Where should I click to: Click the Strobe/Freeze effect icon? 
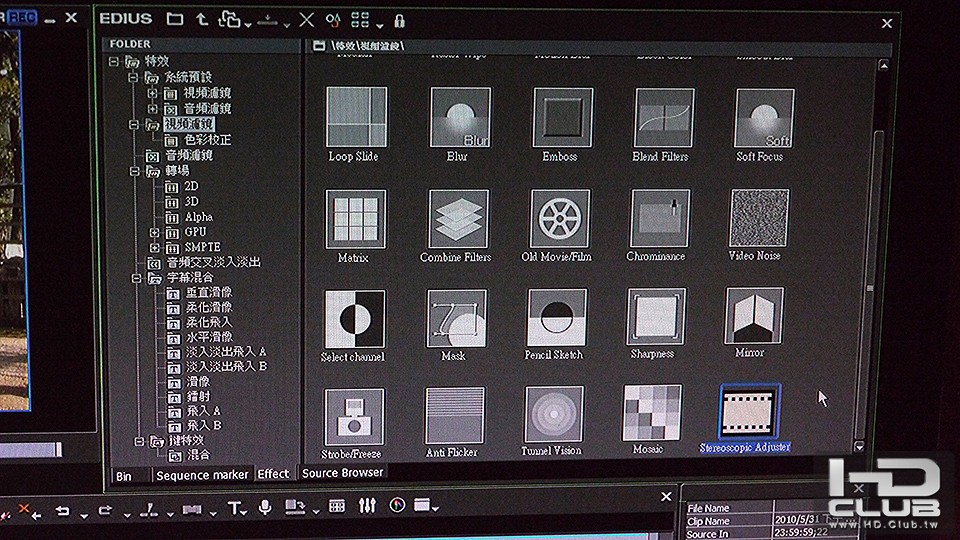354,415
